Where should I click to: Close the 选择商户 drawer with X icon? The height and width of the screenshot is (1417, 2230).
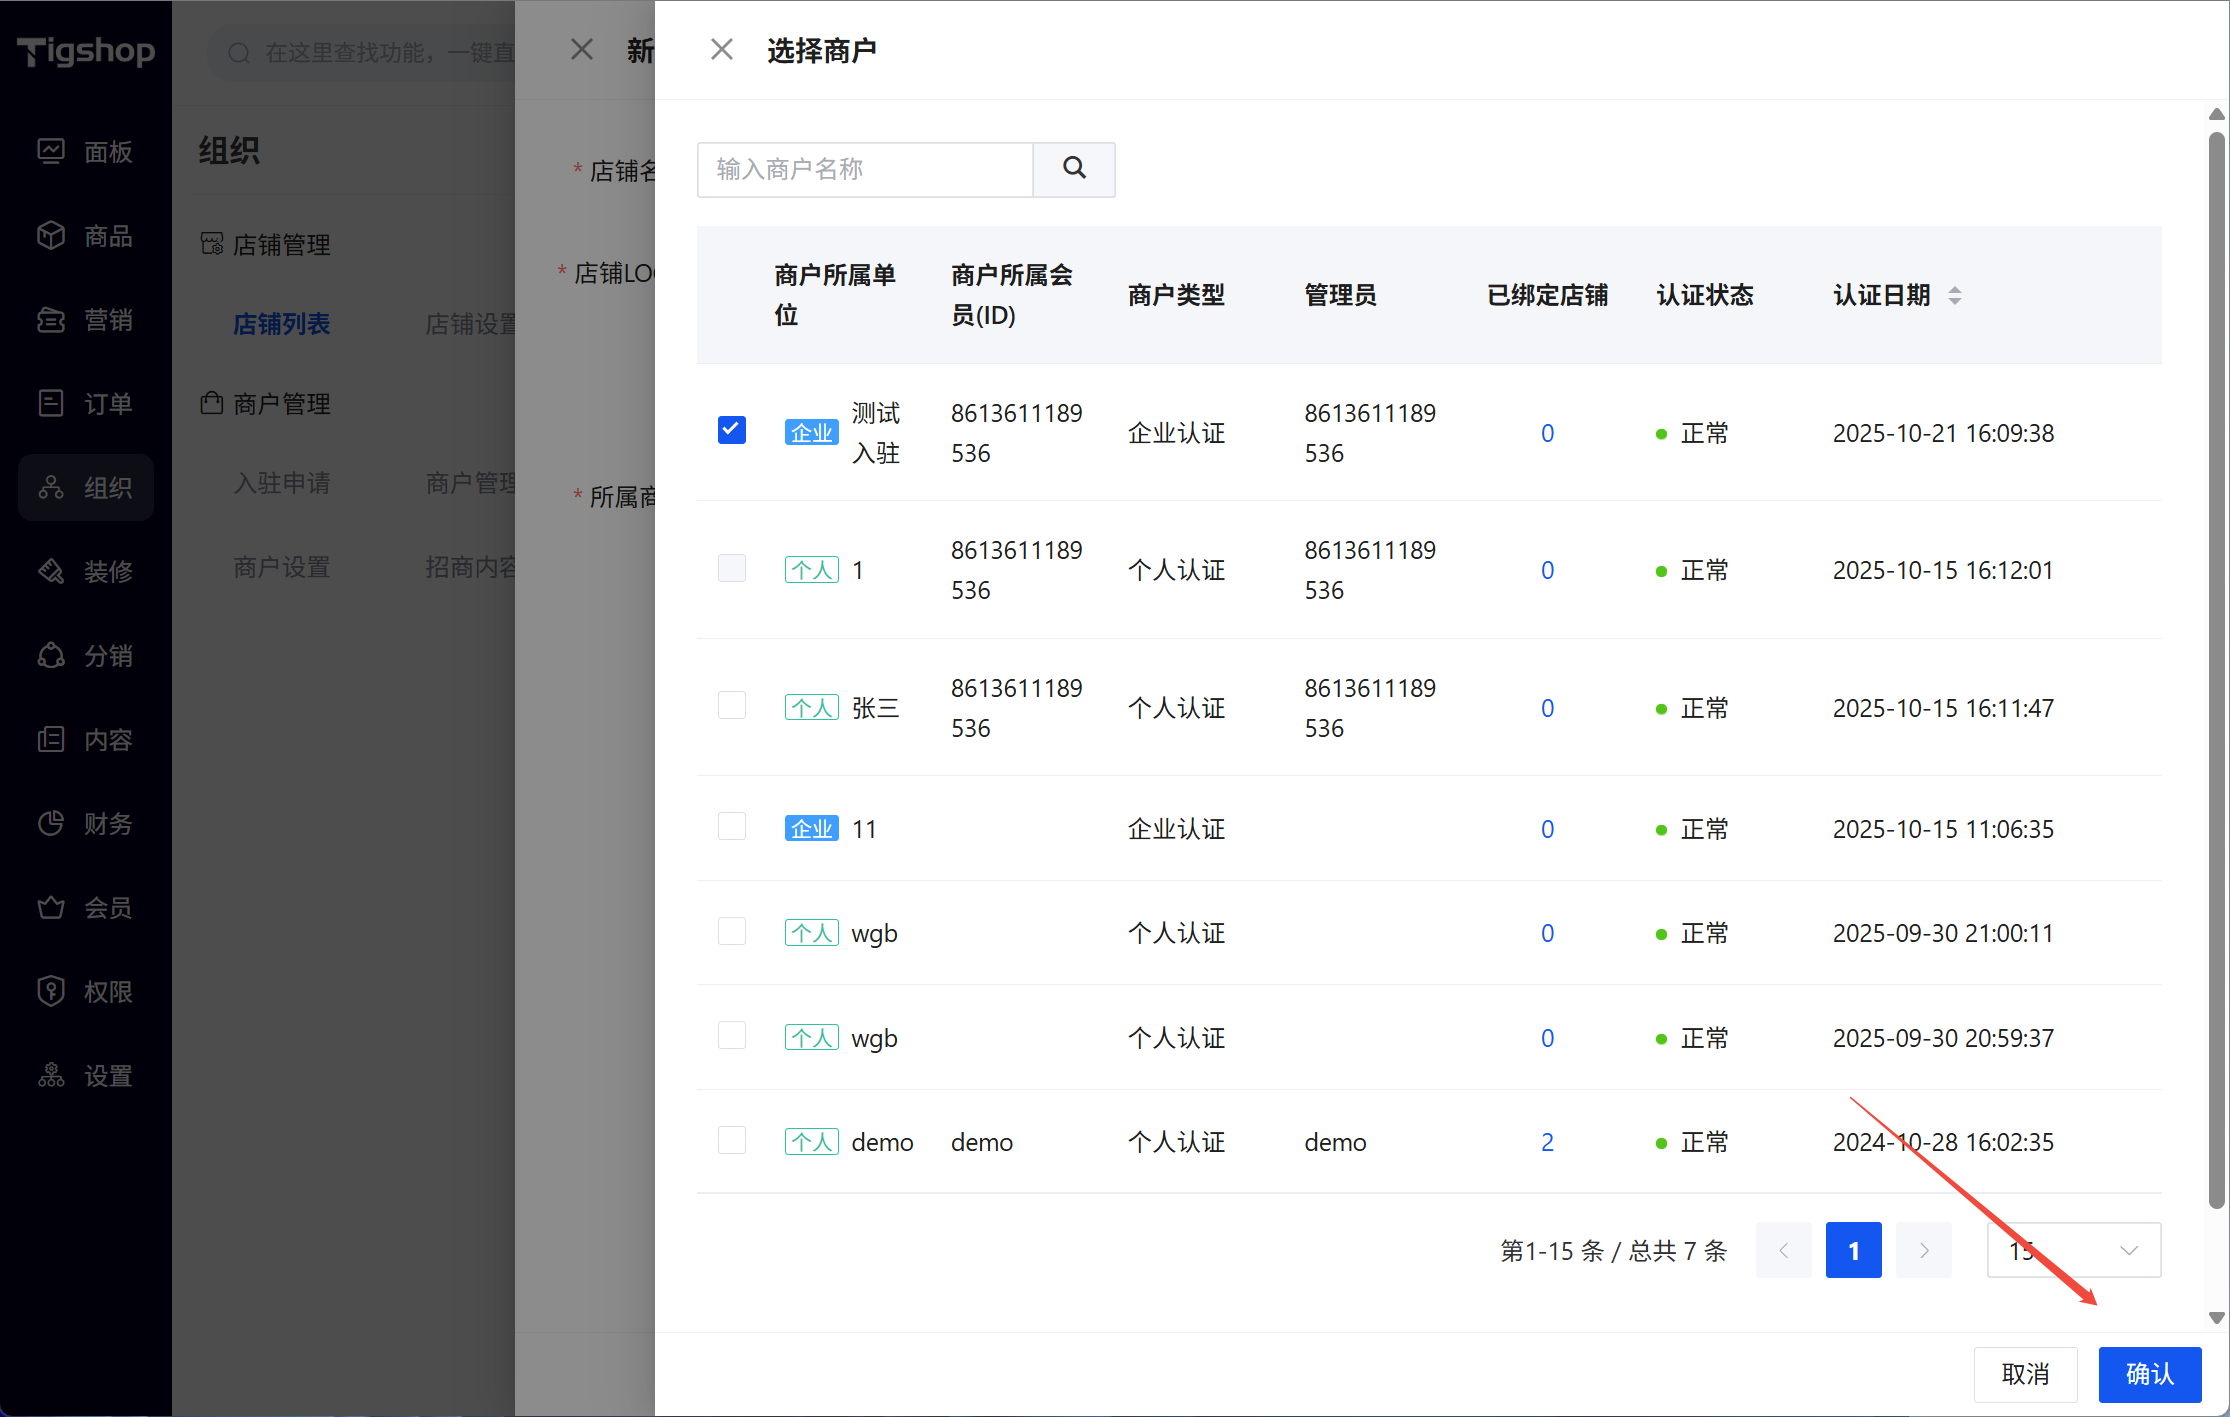(x=721, y=50)
